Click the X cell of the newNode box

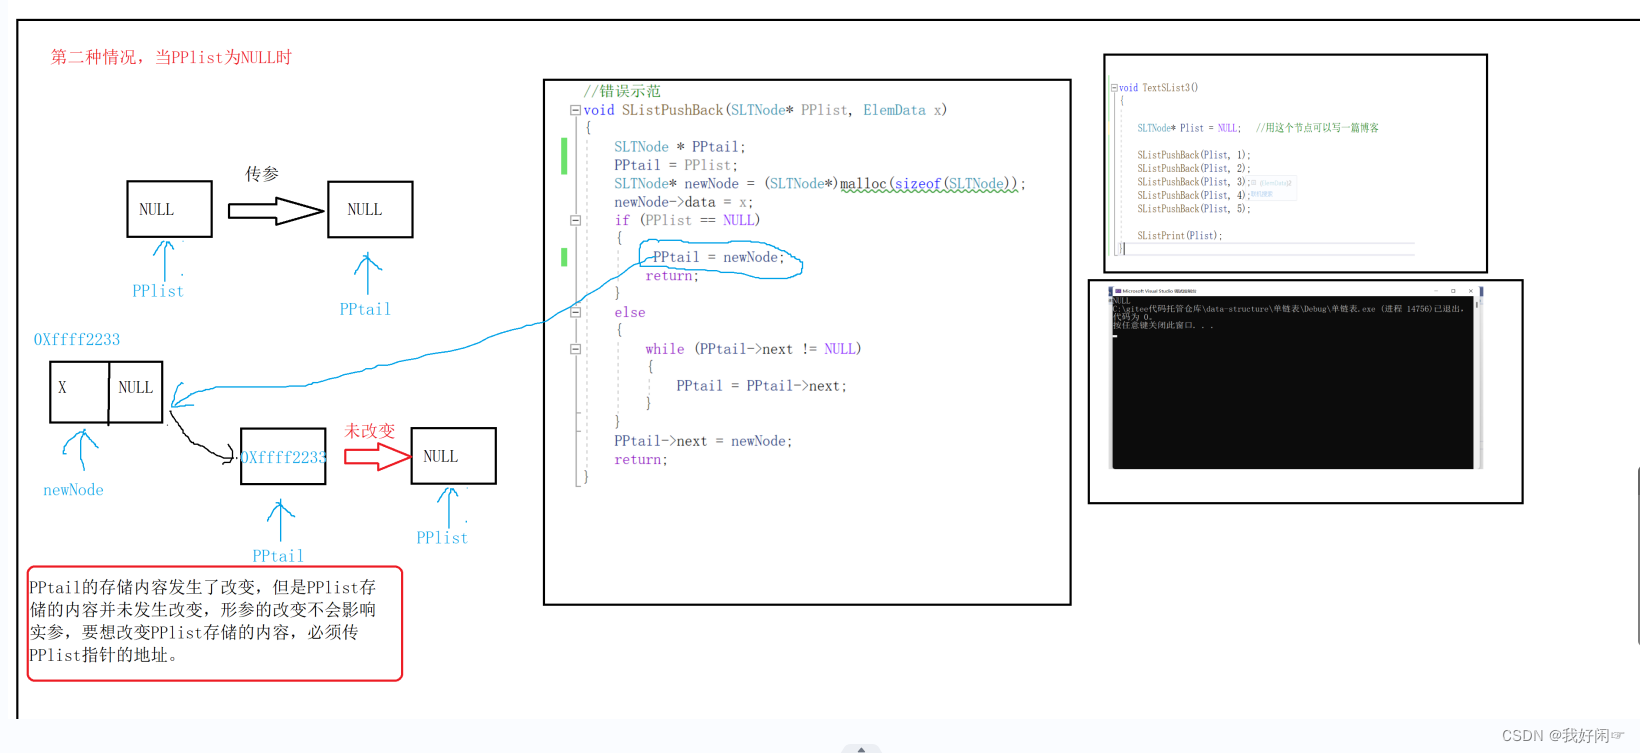pyautogui.click(x=79, y=392)
